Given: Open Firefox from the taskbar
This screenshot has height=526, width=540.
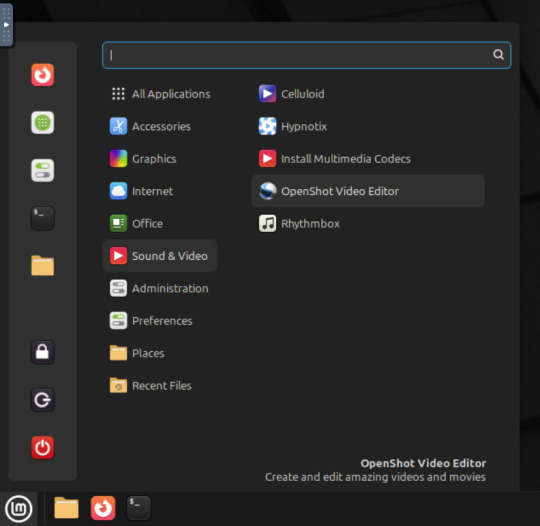Looking at the screenshot, I should tap(103, 508).
